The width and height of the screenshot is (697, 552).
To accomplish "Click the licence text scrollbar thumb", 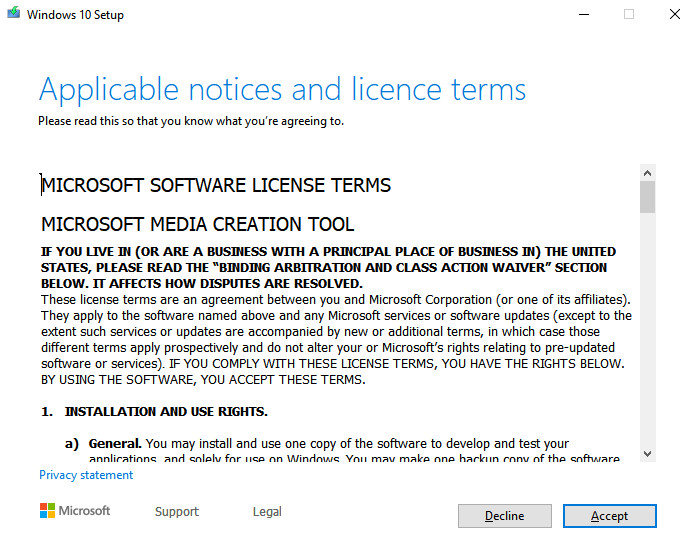I will [648, 197].
